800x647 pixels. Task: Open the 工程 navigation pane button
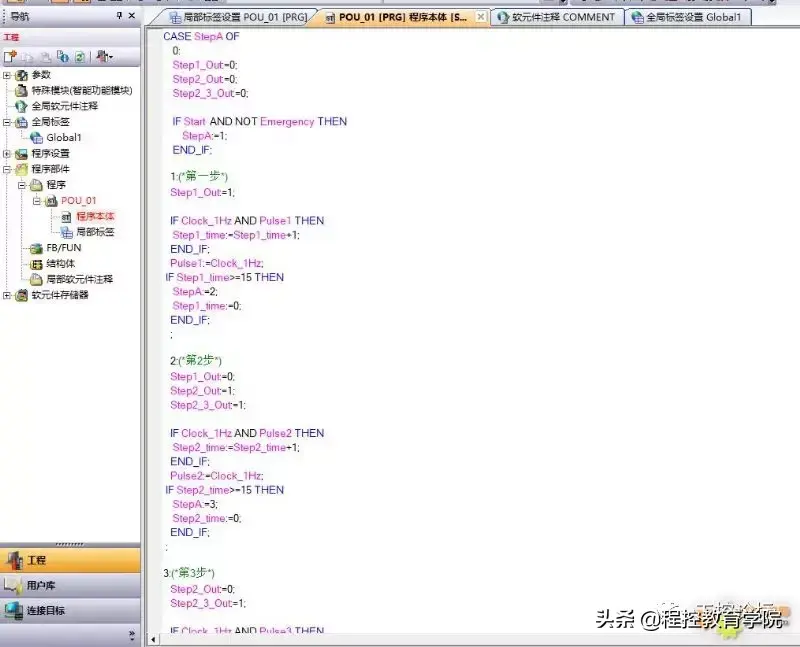pos(70,560)
